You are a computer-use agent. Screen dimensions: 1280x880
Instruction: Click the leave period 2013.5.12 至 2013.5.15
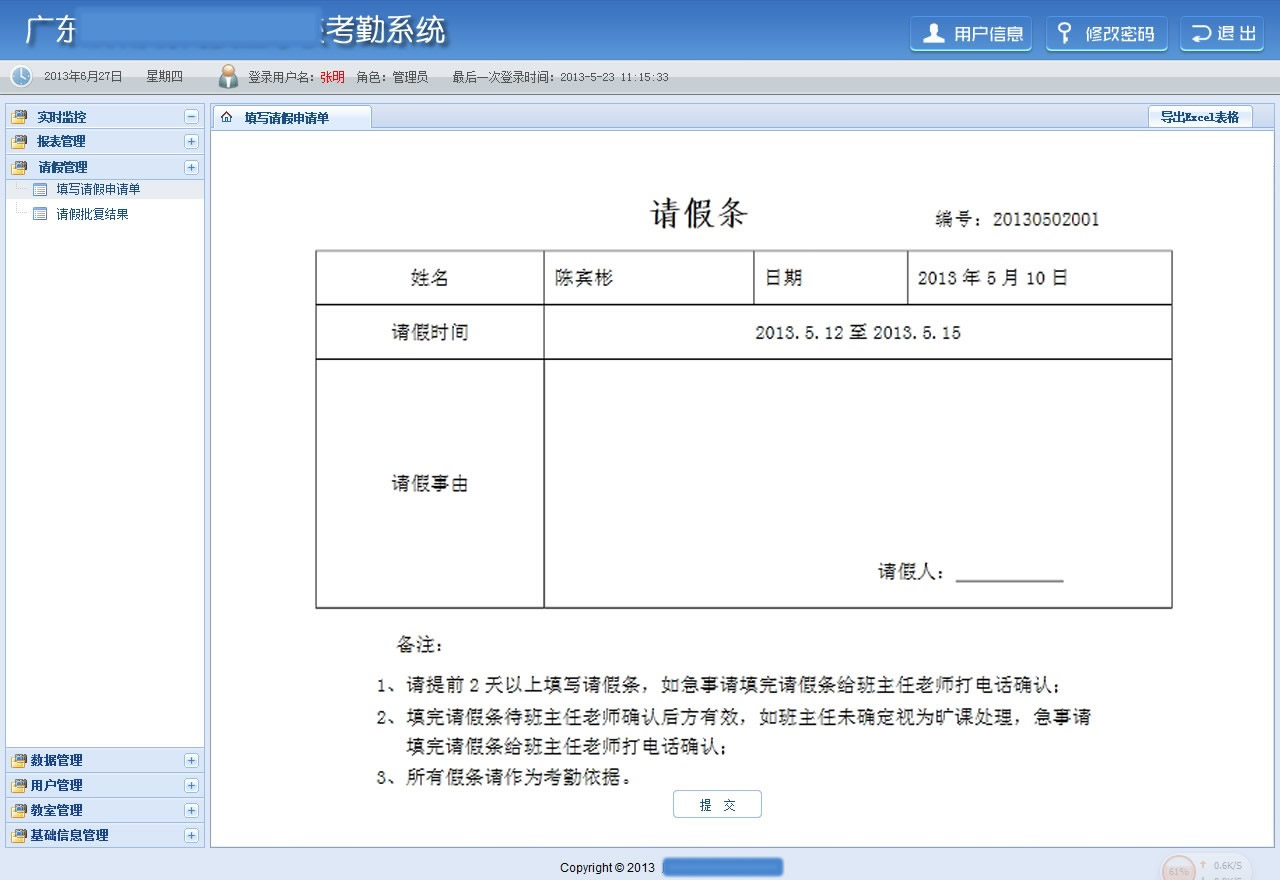tap(858, 333)
